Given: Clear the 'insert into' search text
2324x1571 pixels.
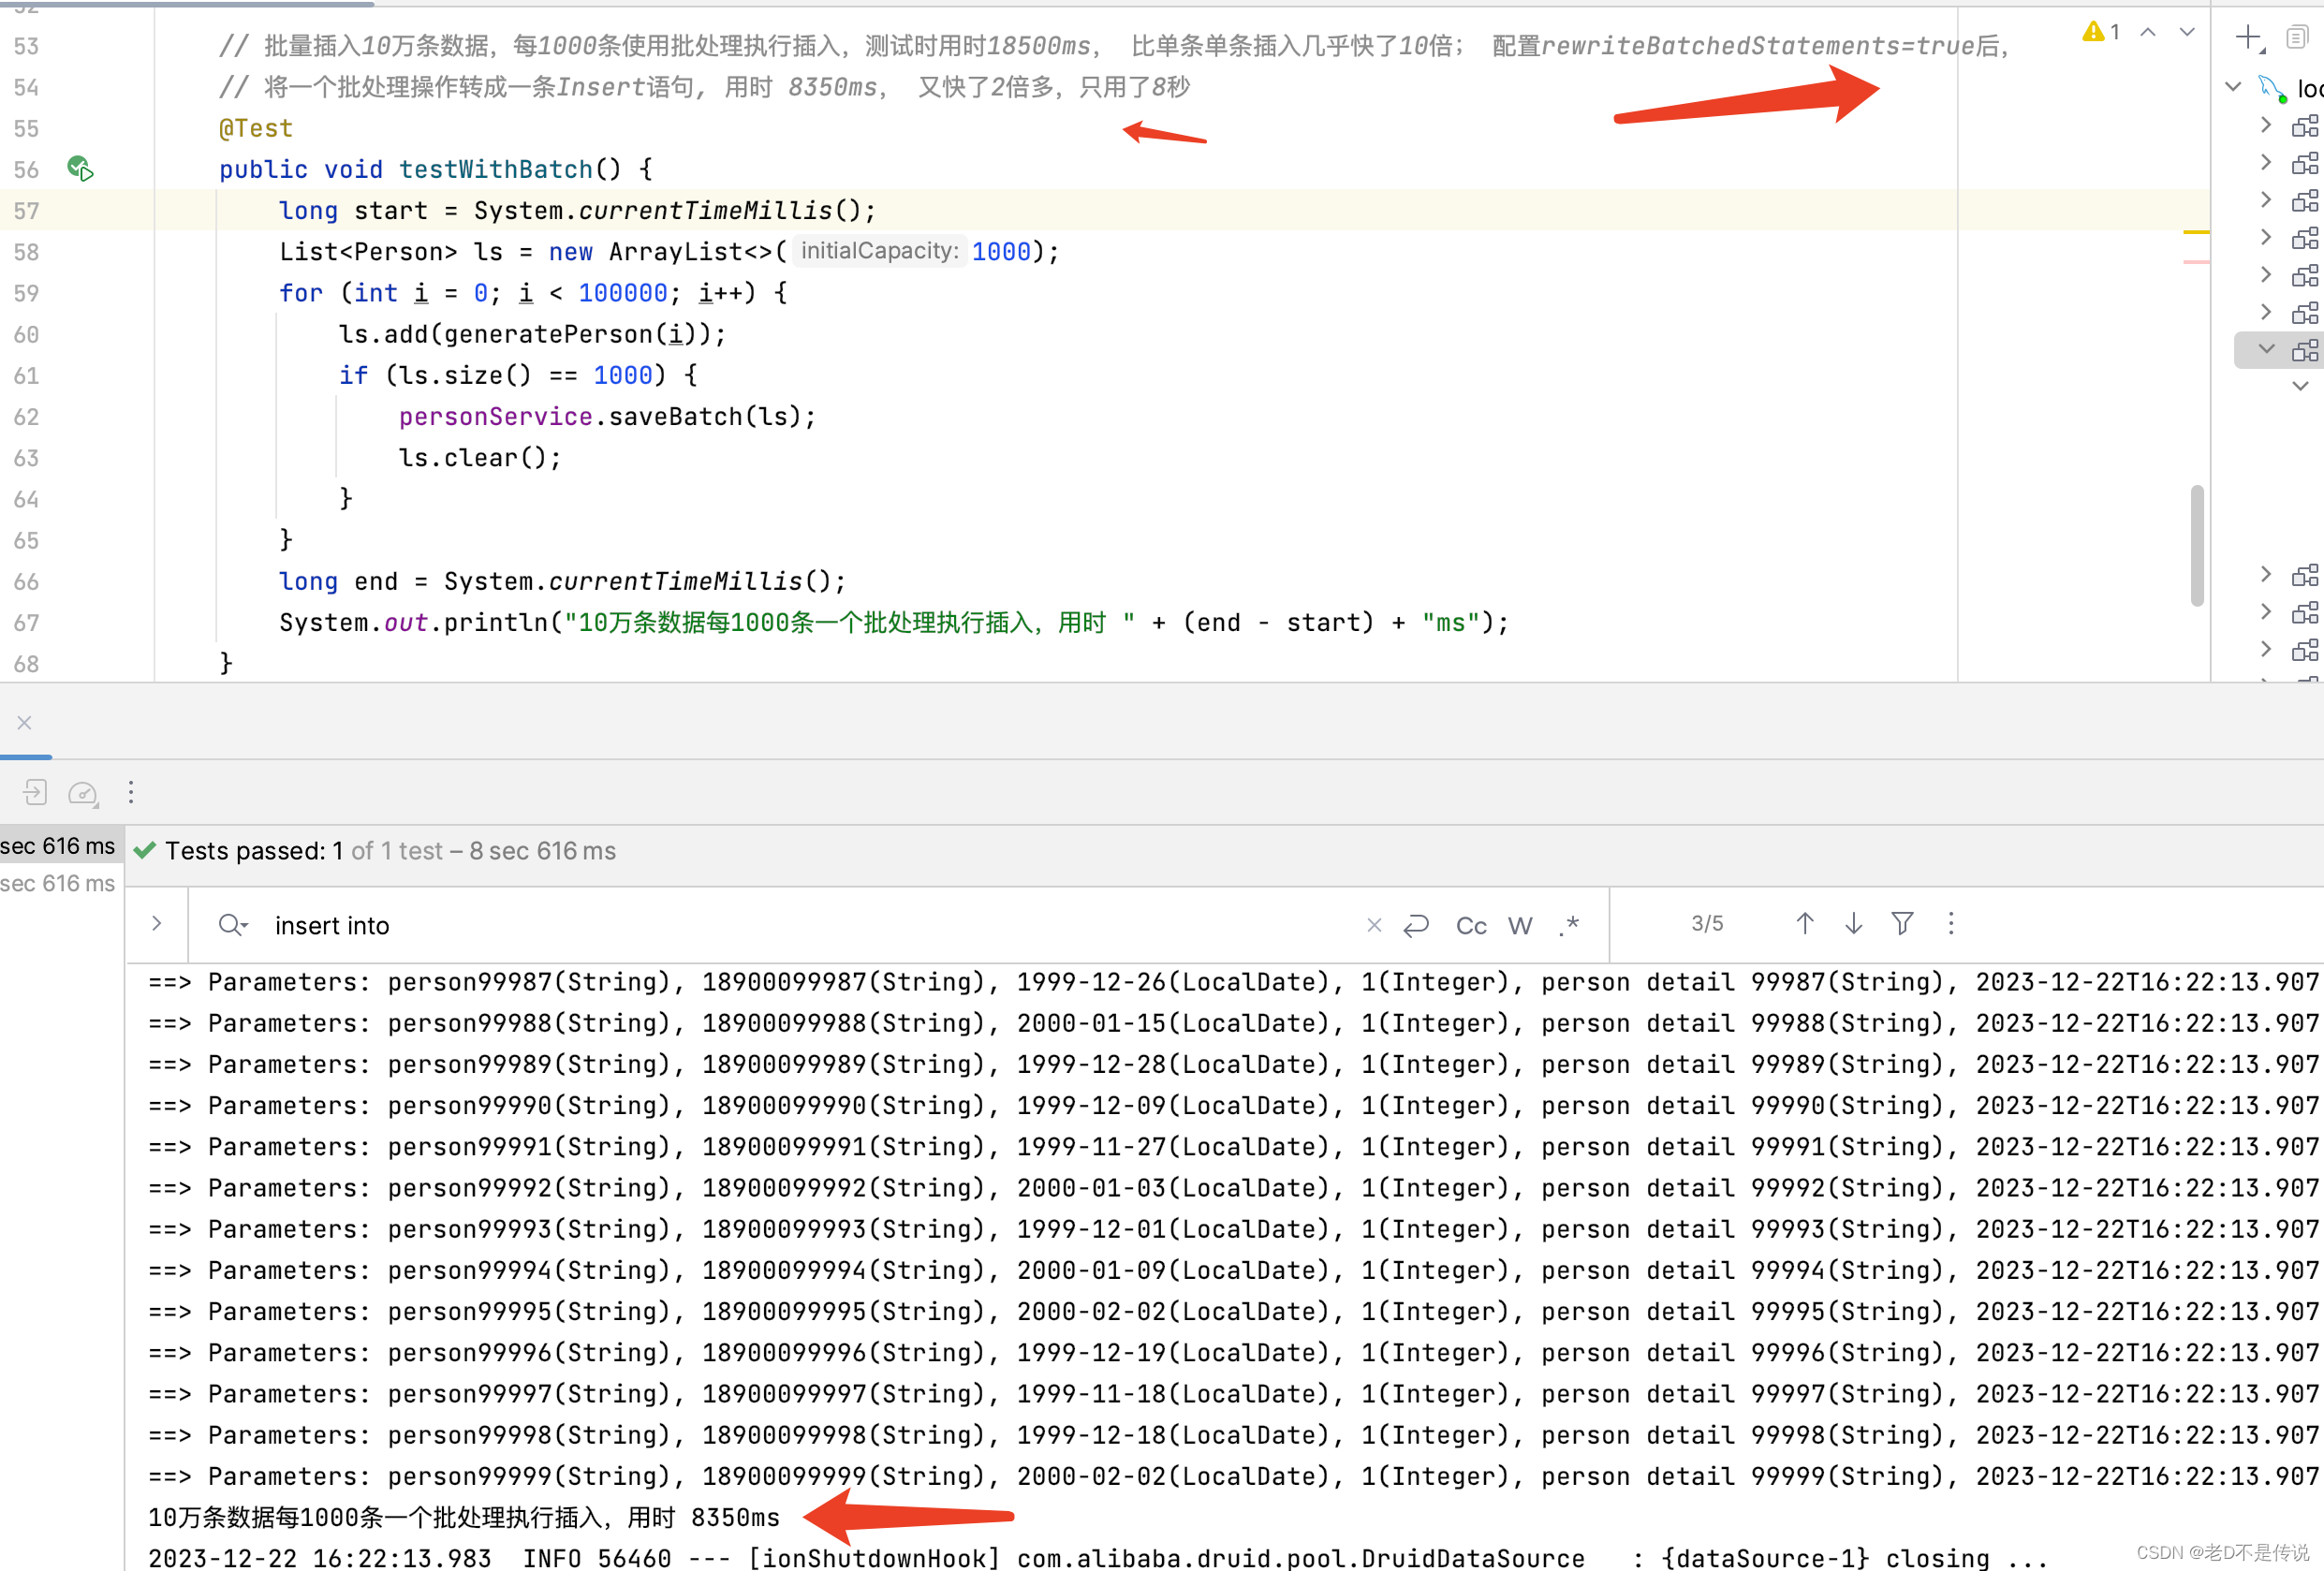Looking at the screenshot, I should click(1374, 925).
